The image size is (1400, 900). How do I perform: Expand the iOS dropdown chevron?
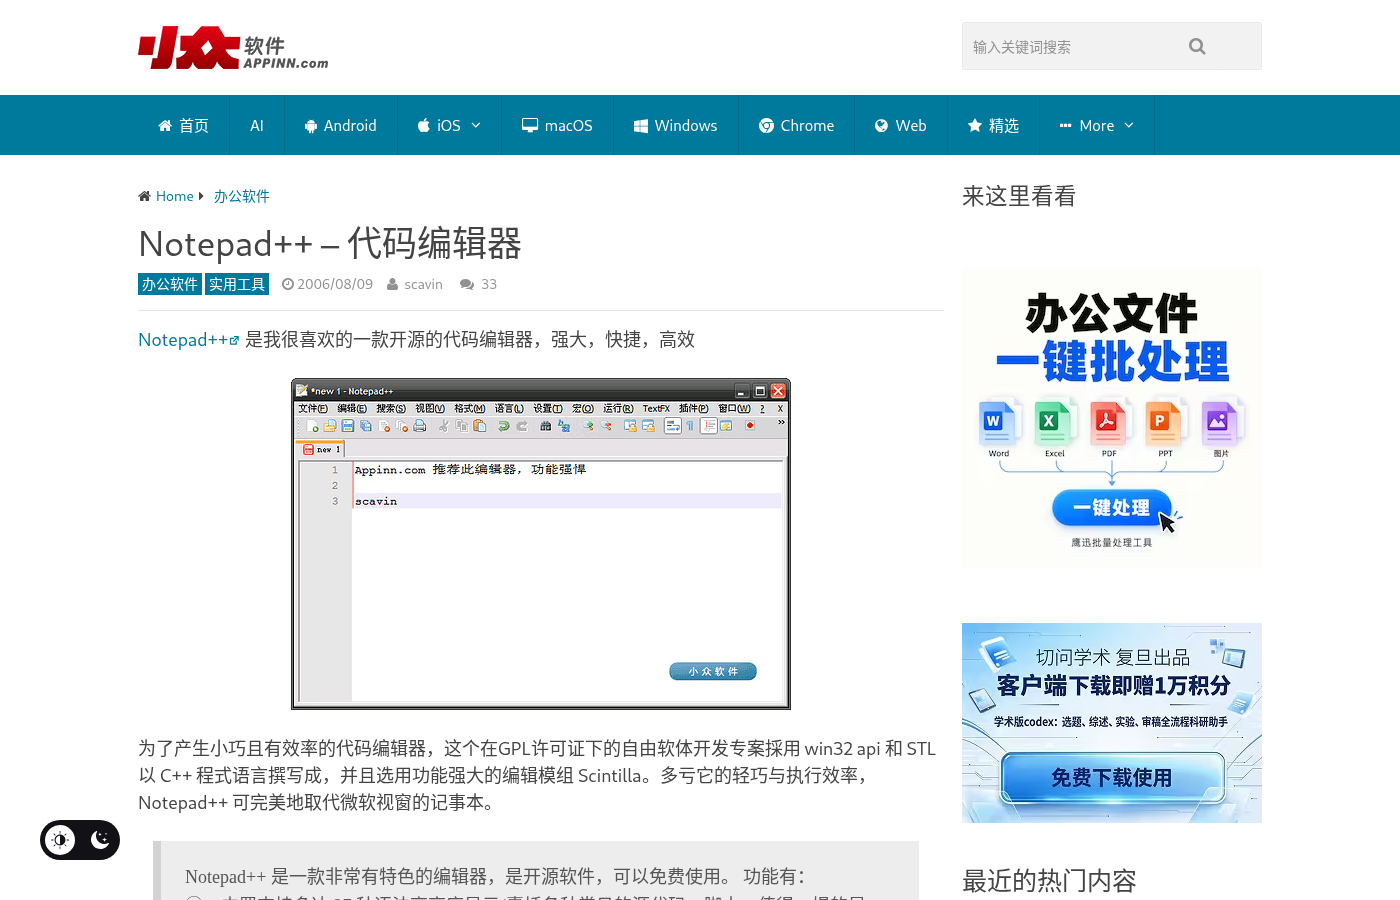click(x=476, y=125)
